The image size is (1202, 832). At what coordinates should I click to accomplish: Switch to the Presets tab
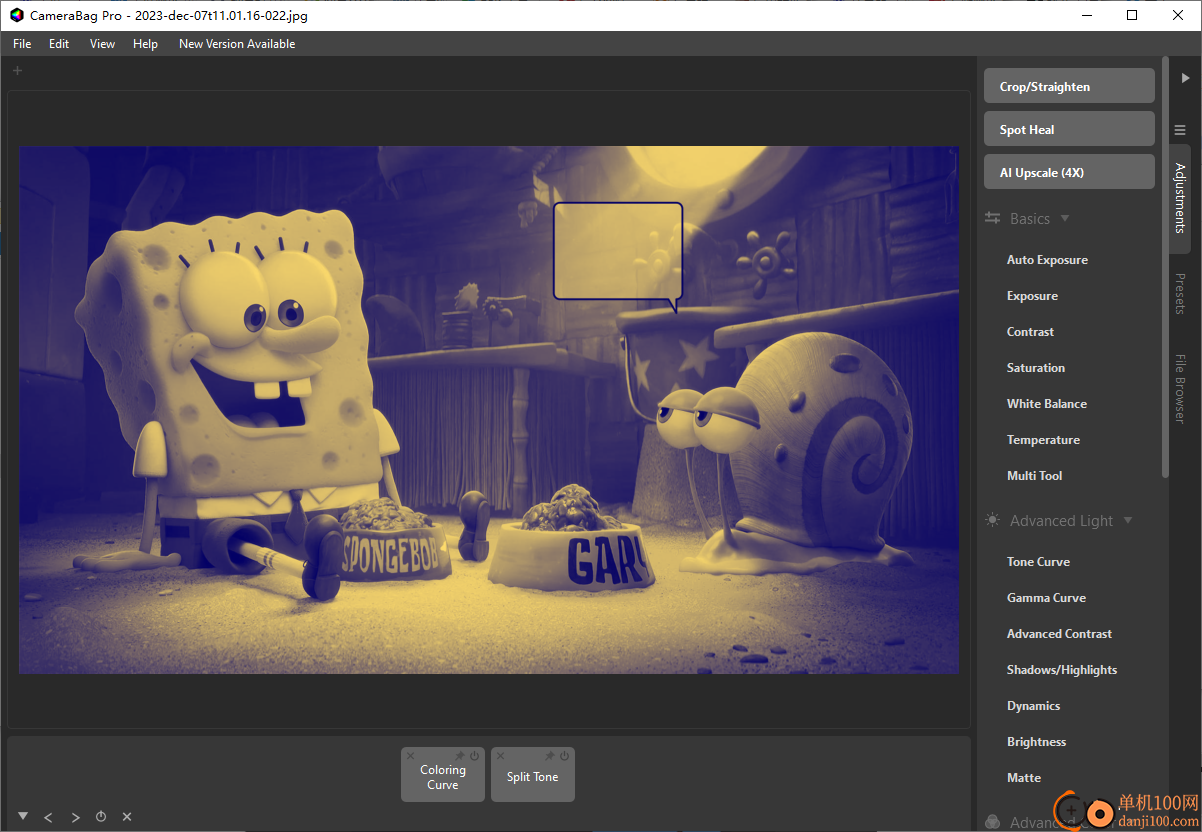click(x=1180, y=294)
